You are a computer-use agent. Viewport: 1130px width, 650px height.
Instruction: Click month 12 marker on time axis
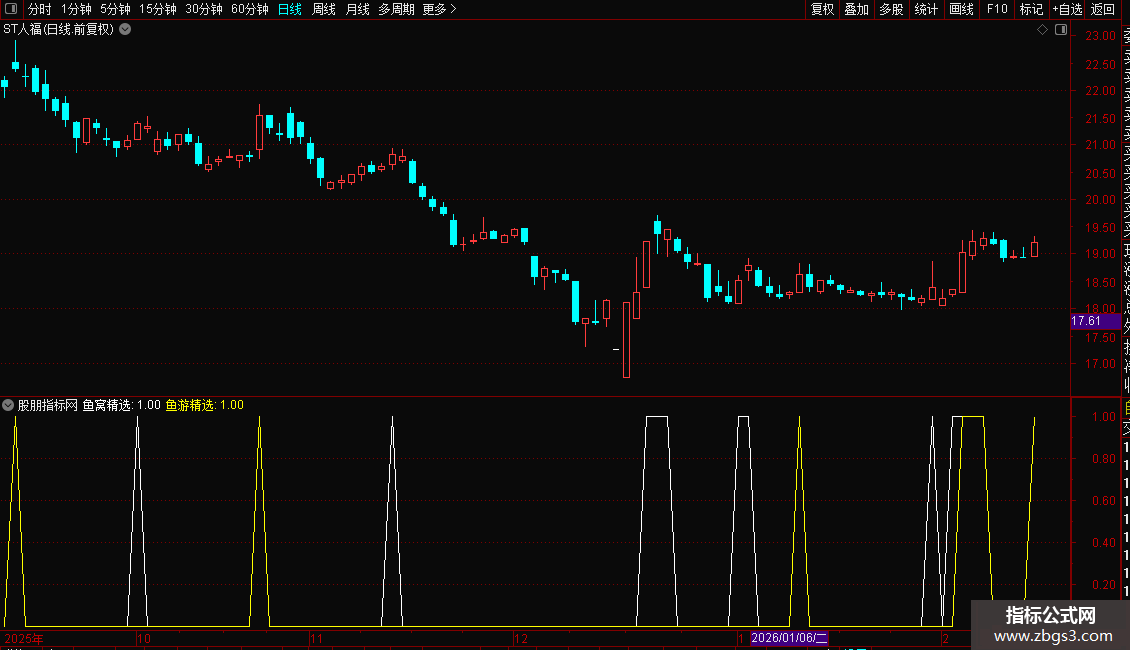click(521, 638)
